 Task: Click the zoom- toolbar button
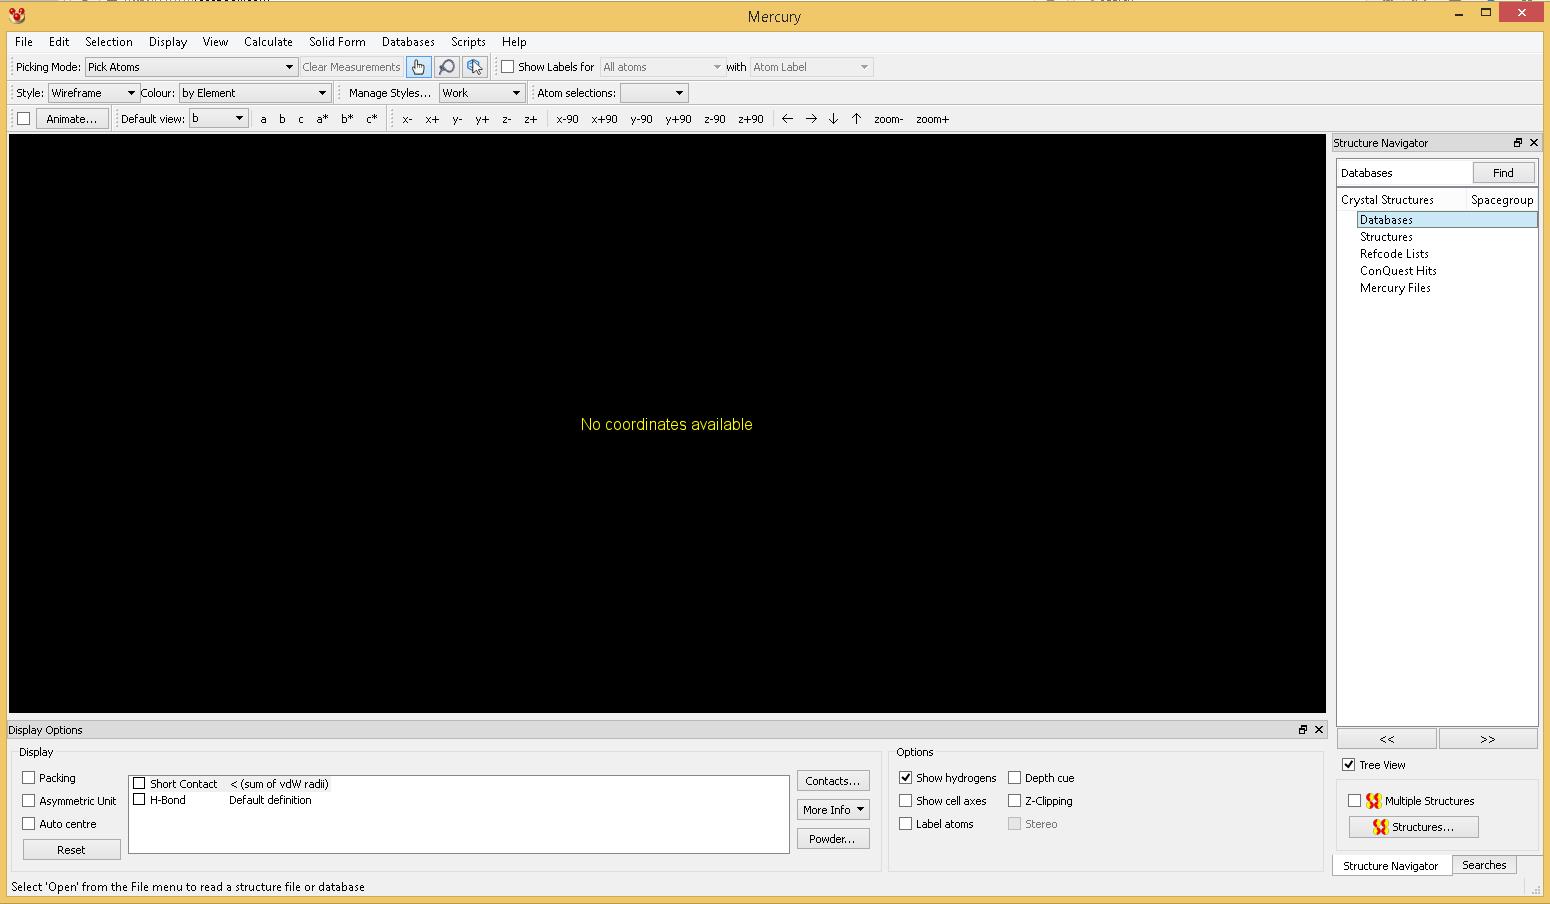coord(888,119)
